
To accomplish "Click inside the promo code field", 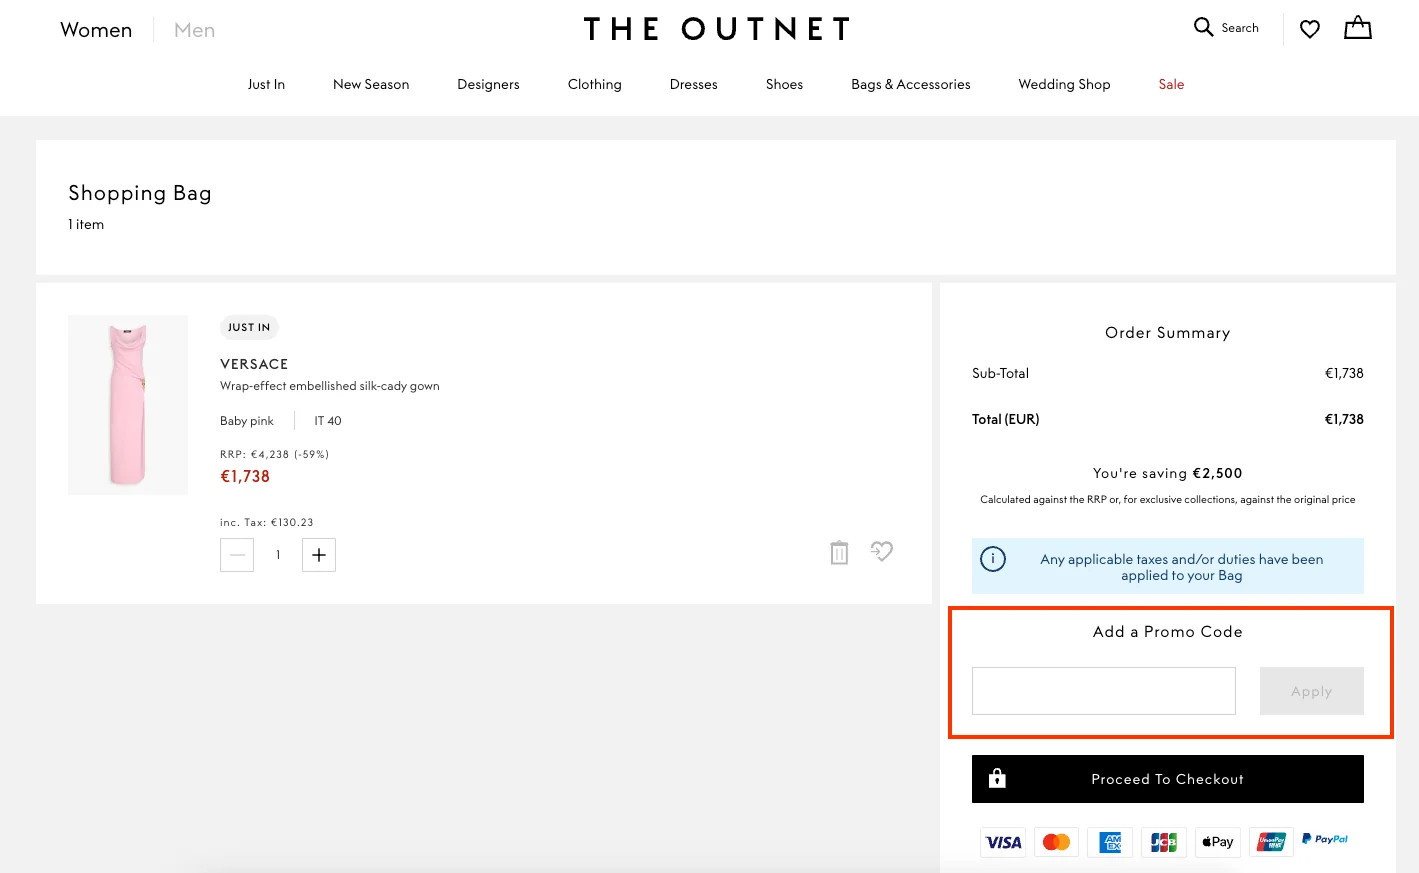I will (1103, 691).
